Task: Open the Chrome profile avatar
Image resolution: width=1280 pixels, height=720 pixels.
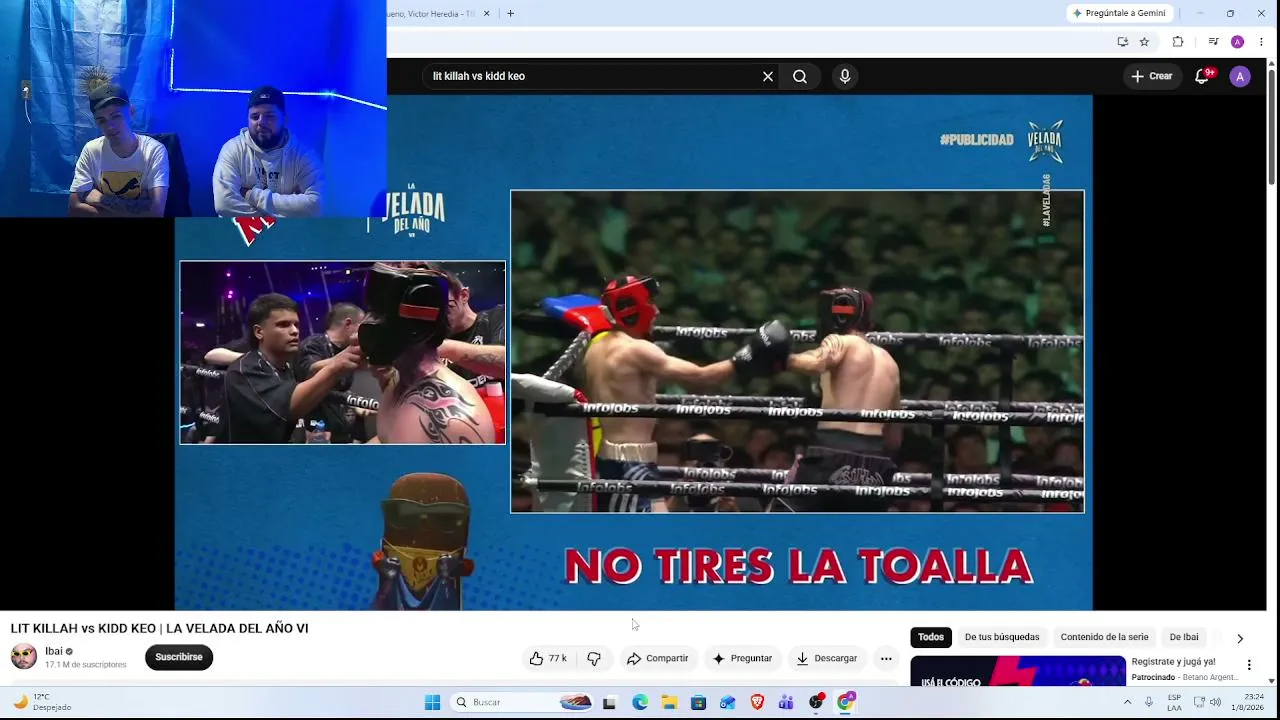Action: point(1237,42)
